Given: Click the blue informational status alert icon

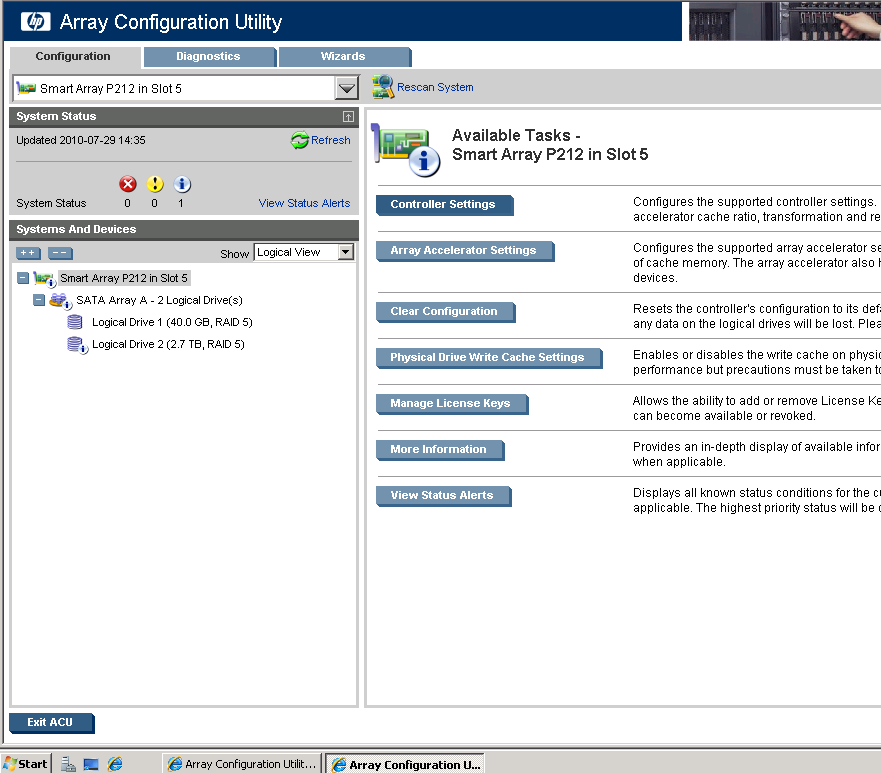Looking at the screenshot, I should [182, 184].
